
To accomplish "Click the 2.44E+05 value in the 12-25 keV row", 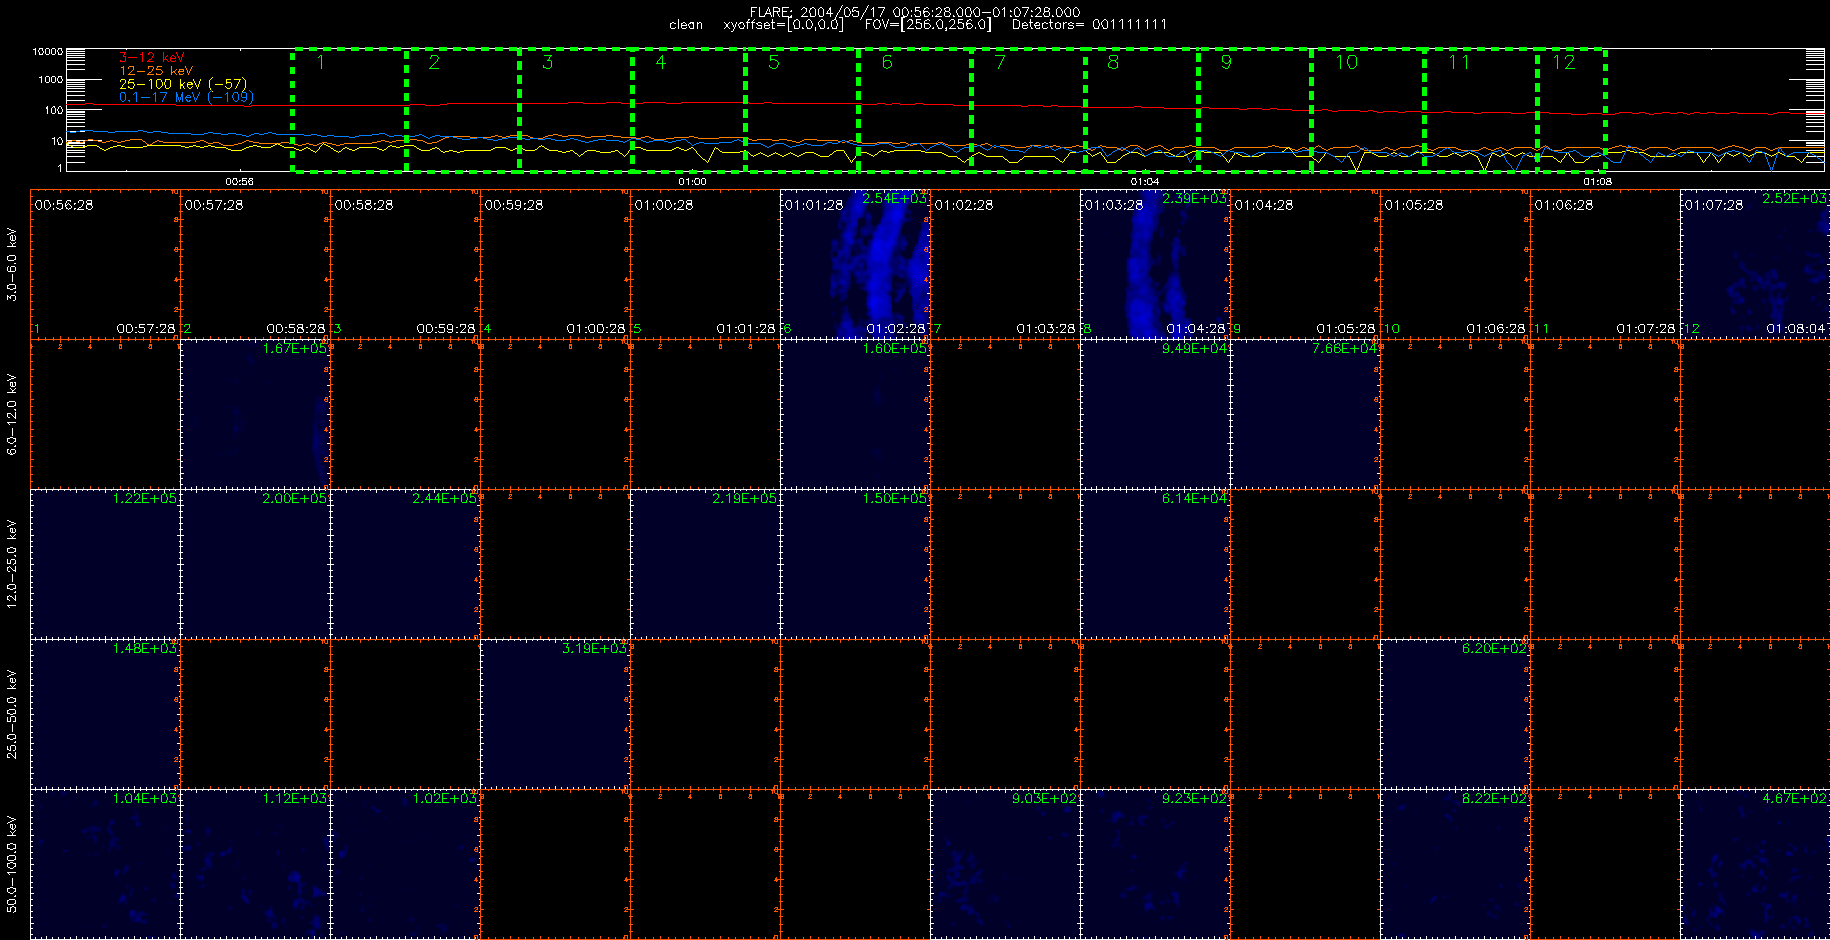I will pos(444,499).
